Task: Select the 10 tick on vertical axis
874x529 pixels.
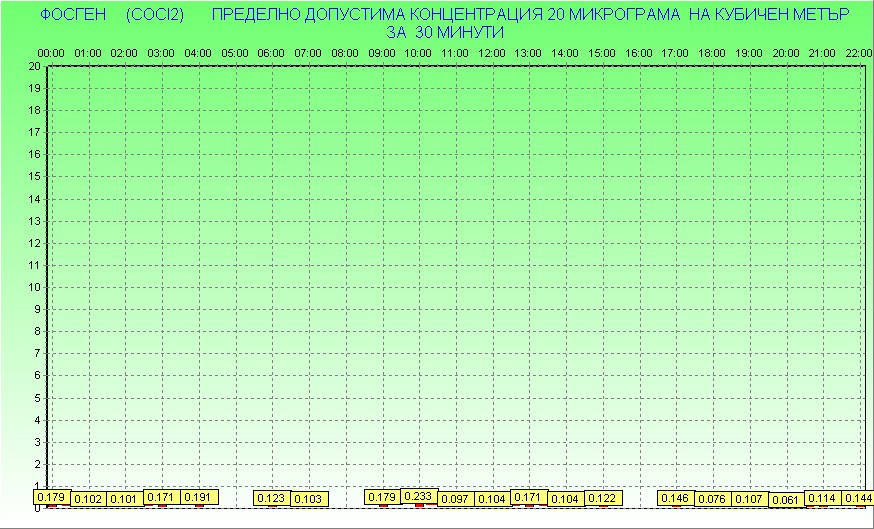Action: click(34, 287)
